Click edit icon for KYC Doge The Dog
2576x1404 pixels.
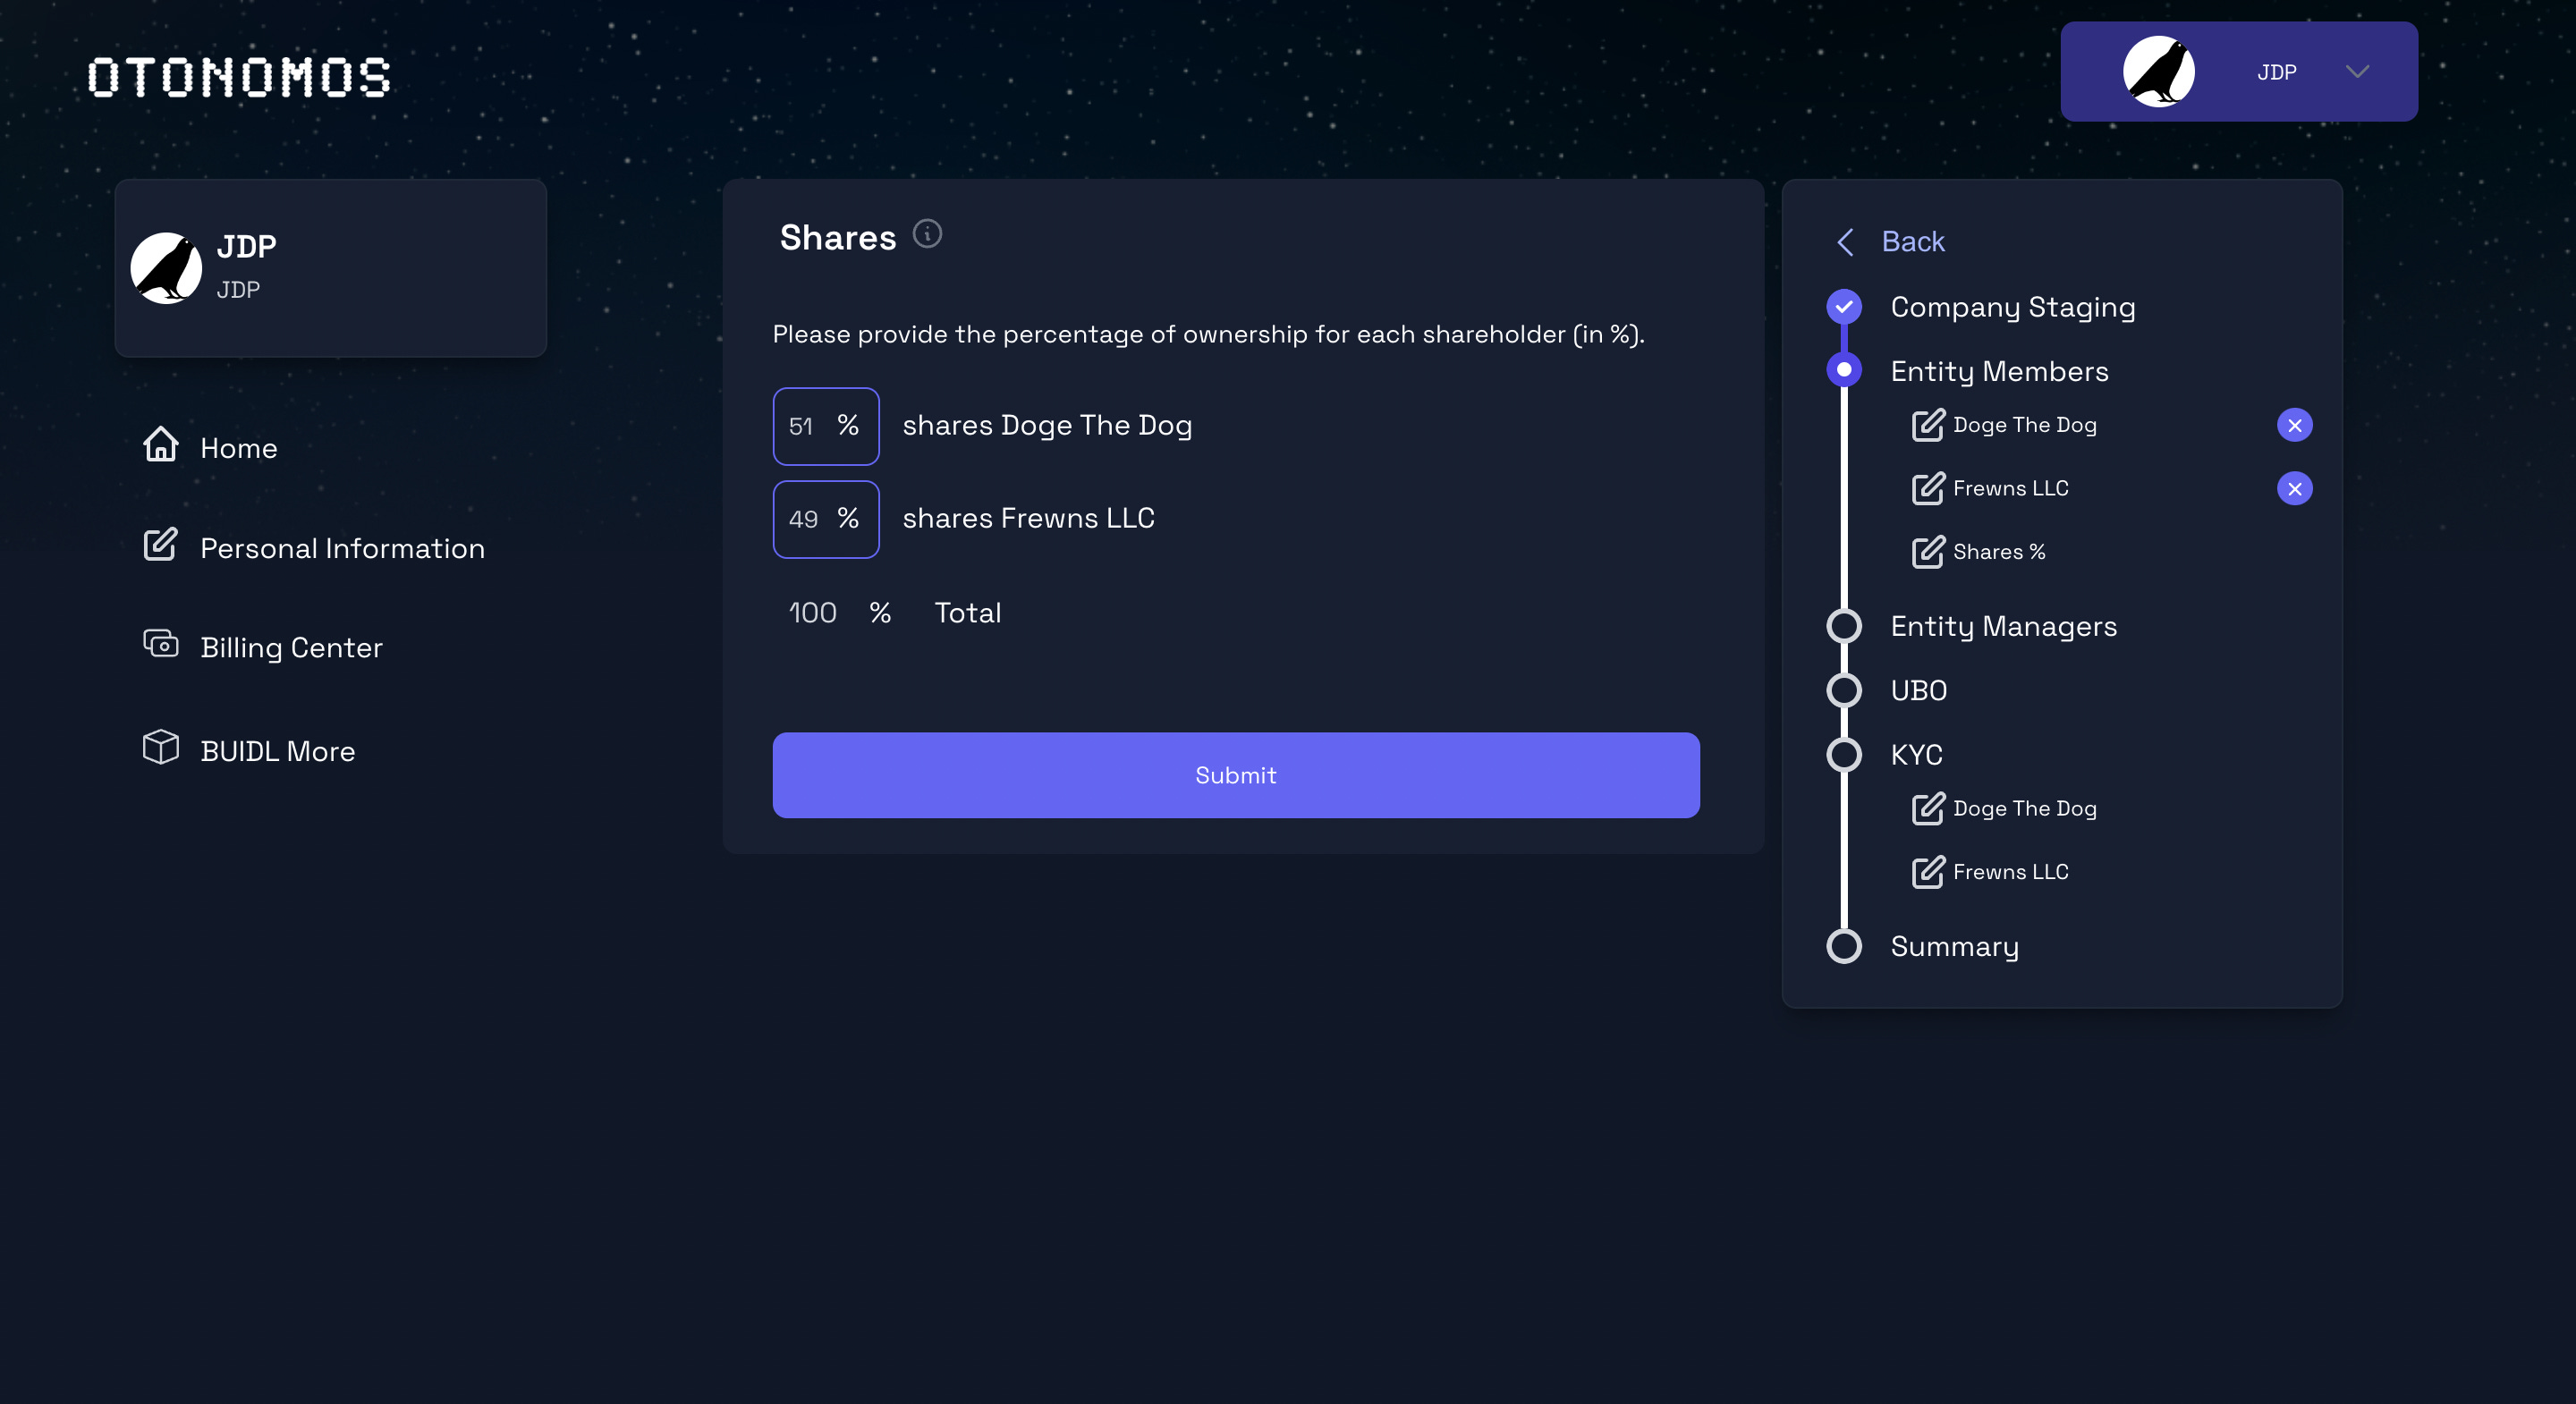pos(1928,808)
